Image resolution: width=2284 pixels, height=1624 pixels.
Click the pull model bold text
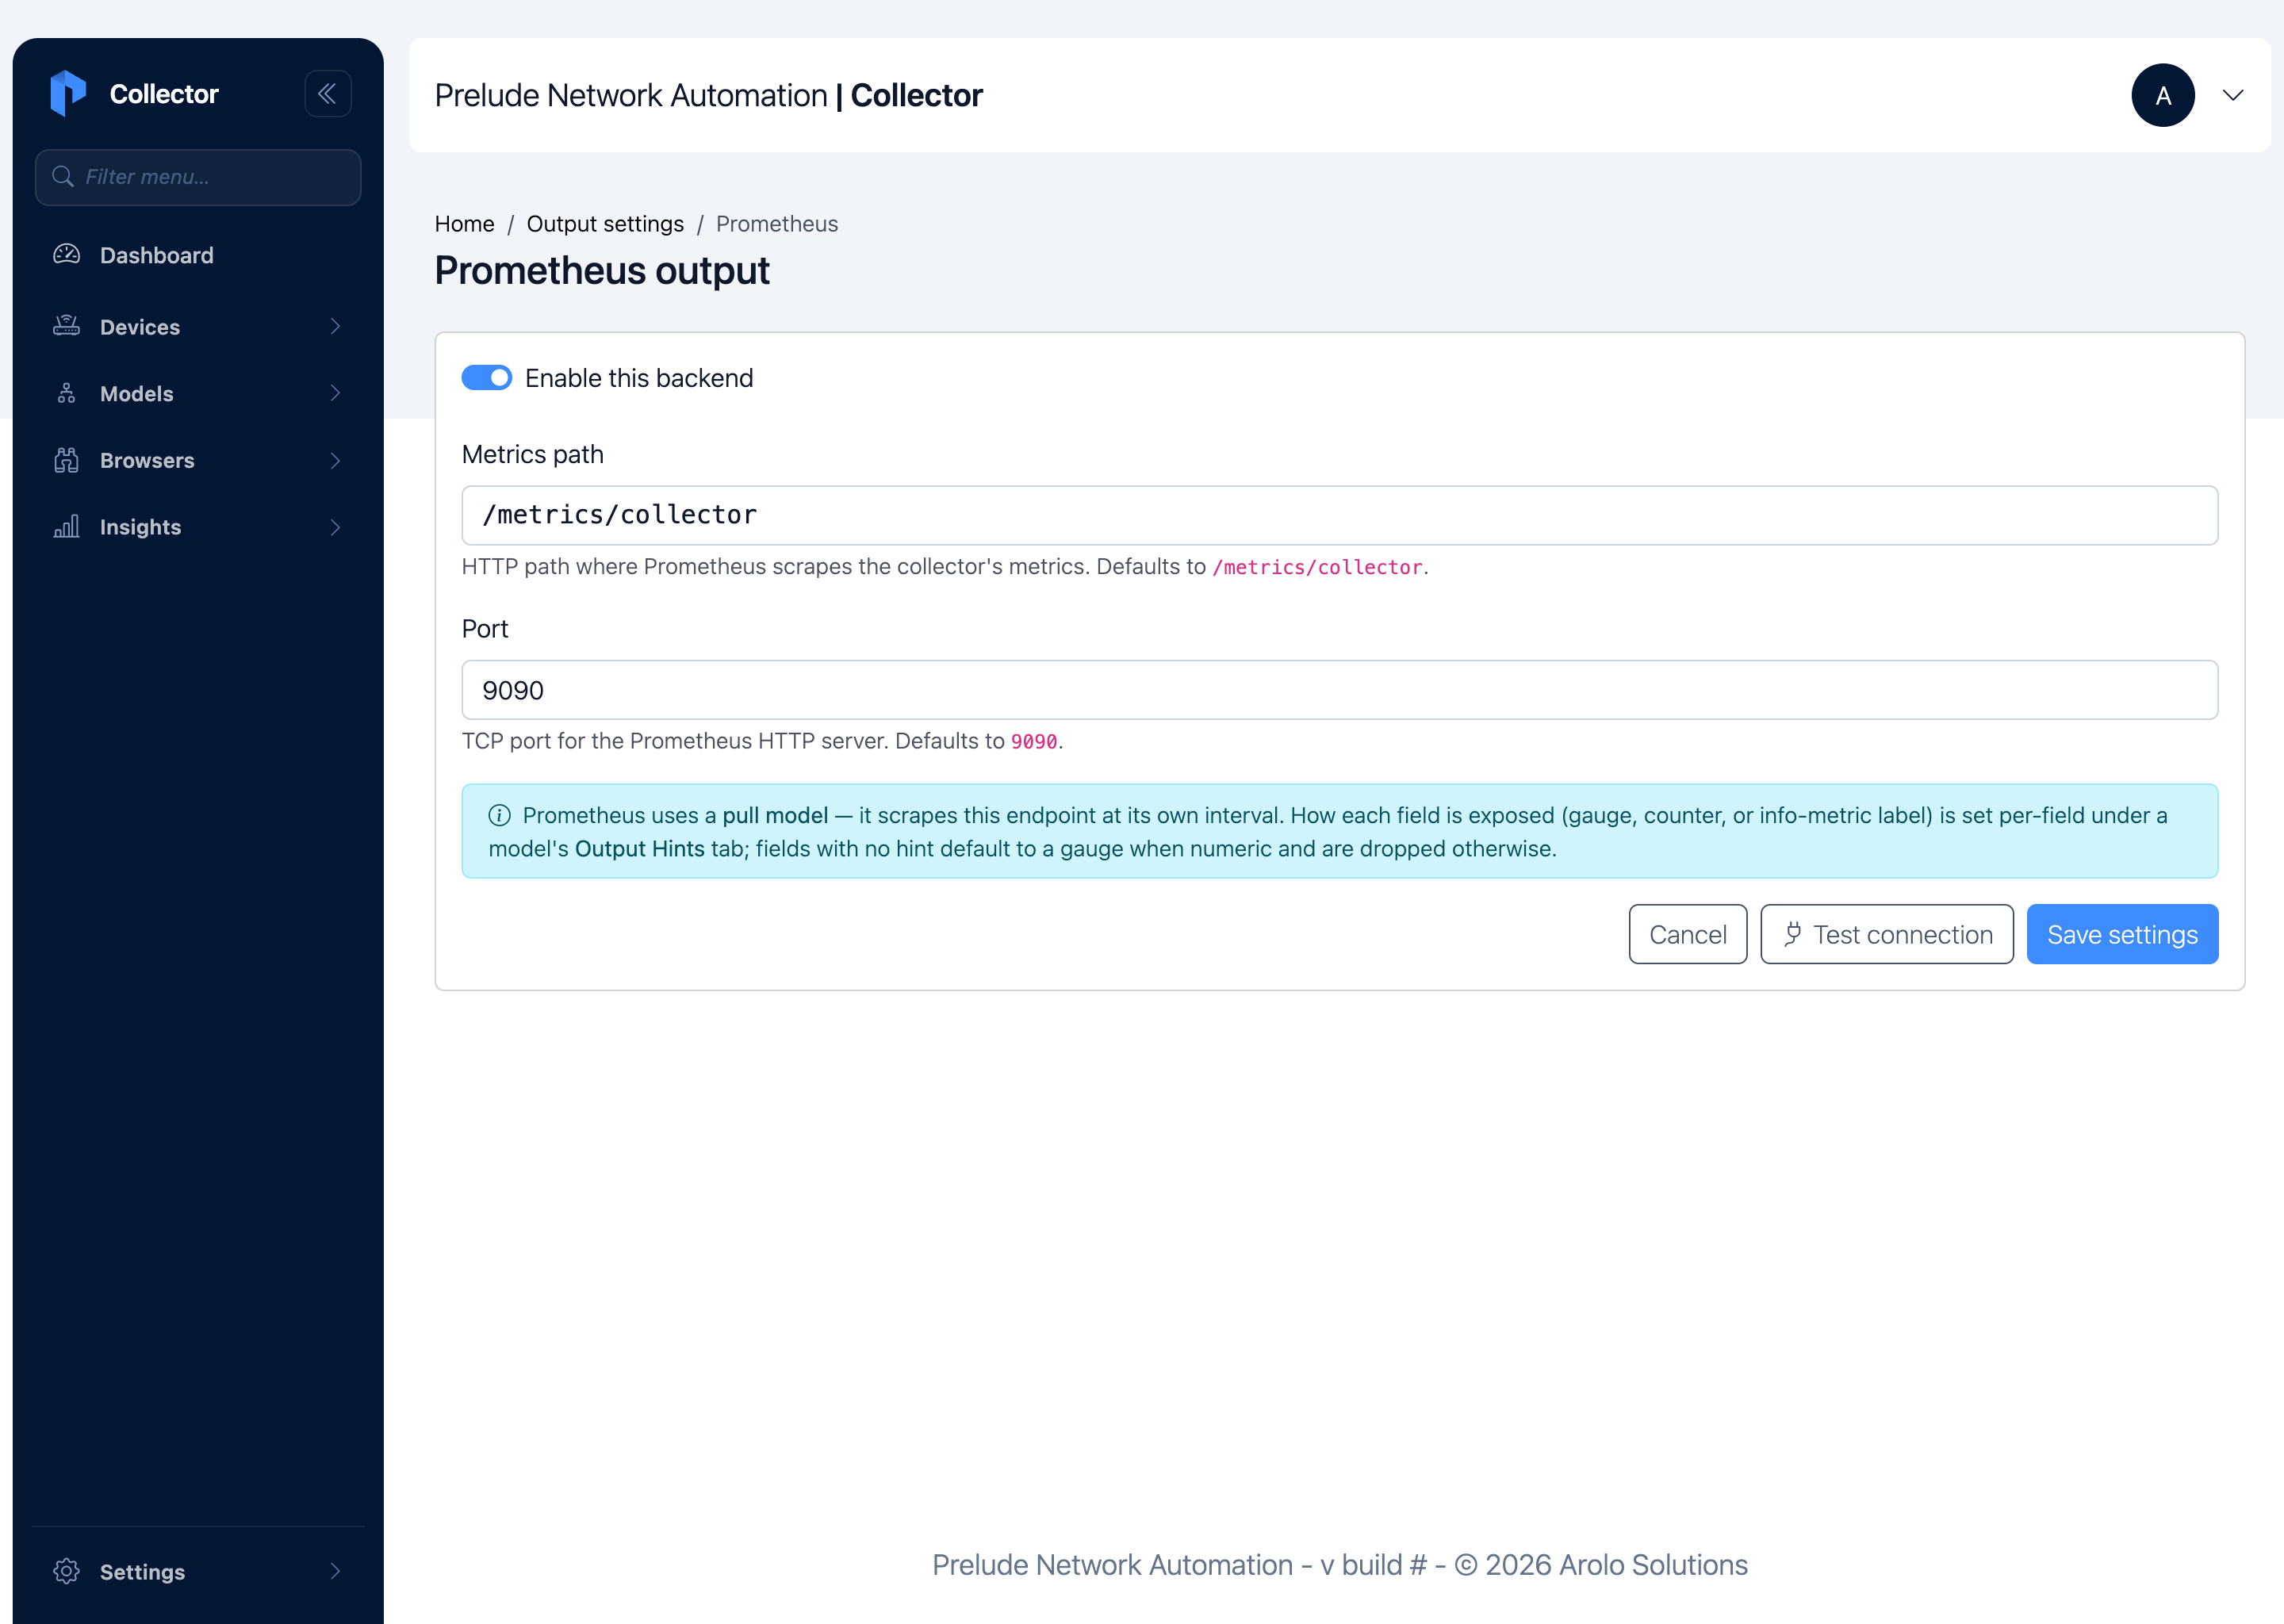tap(775, 815)
